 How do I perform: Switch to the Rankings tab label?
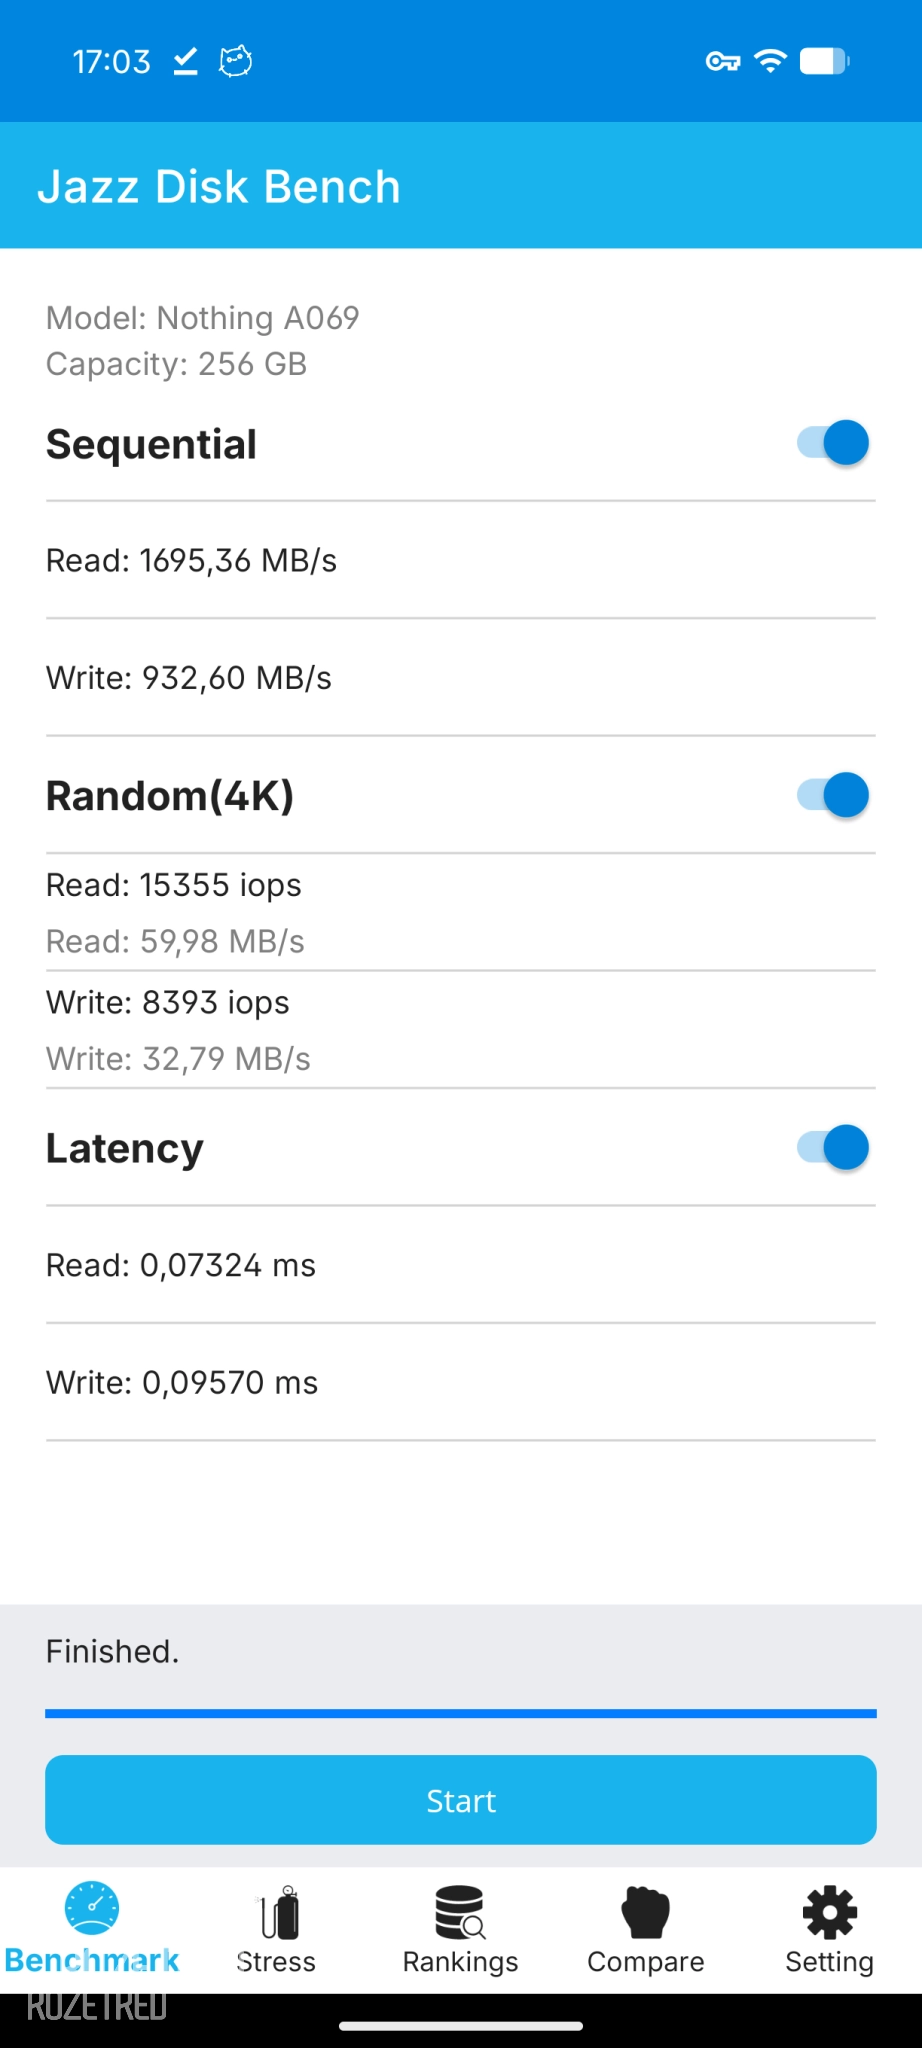[460, 1962]
